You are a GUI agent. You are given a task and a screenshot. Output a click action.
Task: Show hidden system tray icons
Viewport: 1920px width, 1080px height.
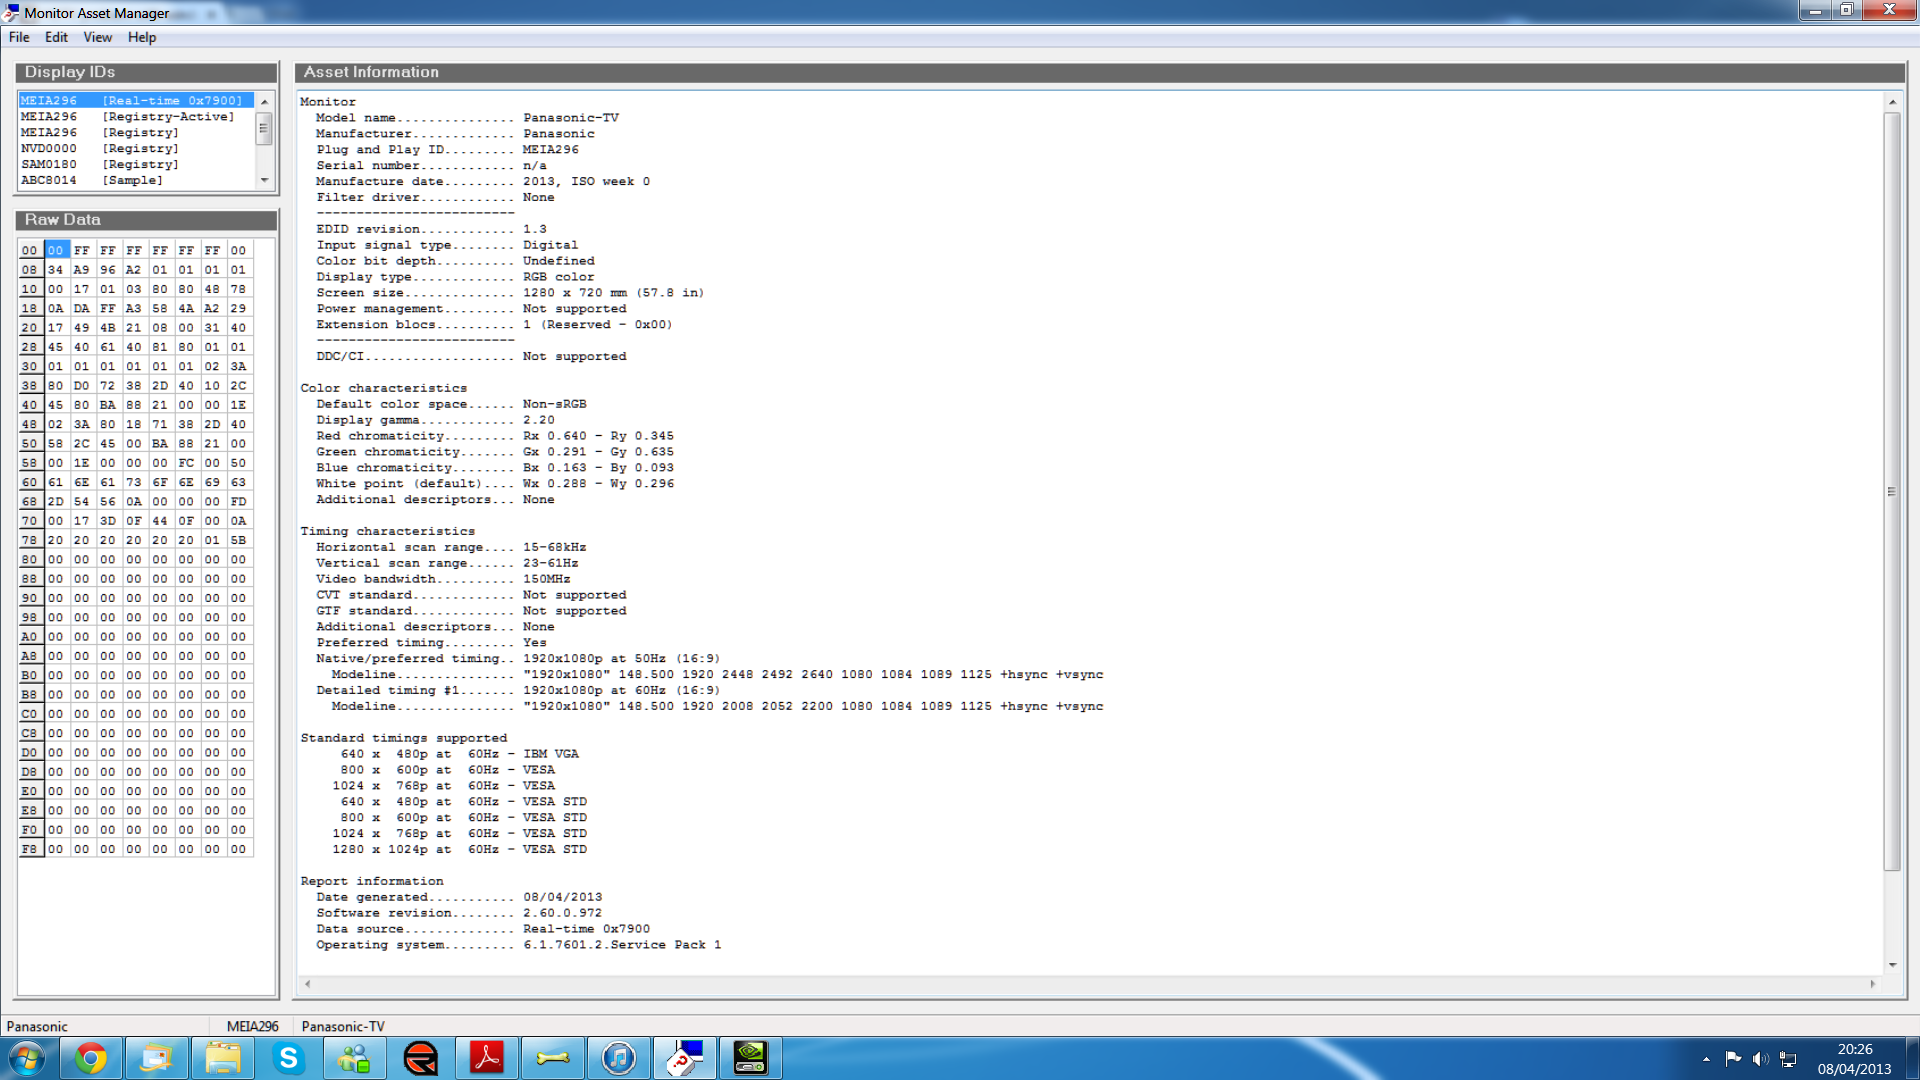(1706, 1059)
